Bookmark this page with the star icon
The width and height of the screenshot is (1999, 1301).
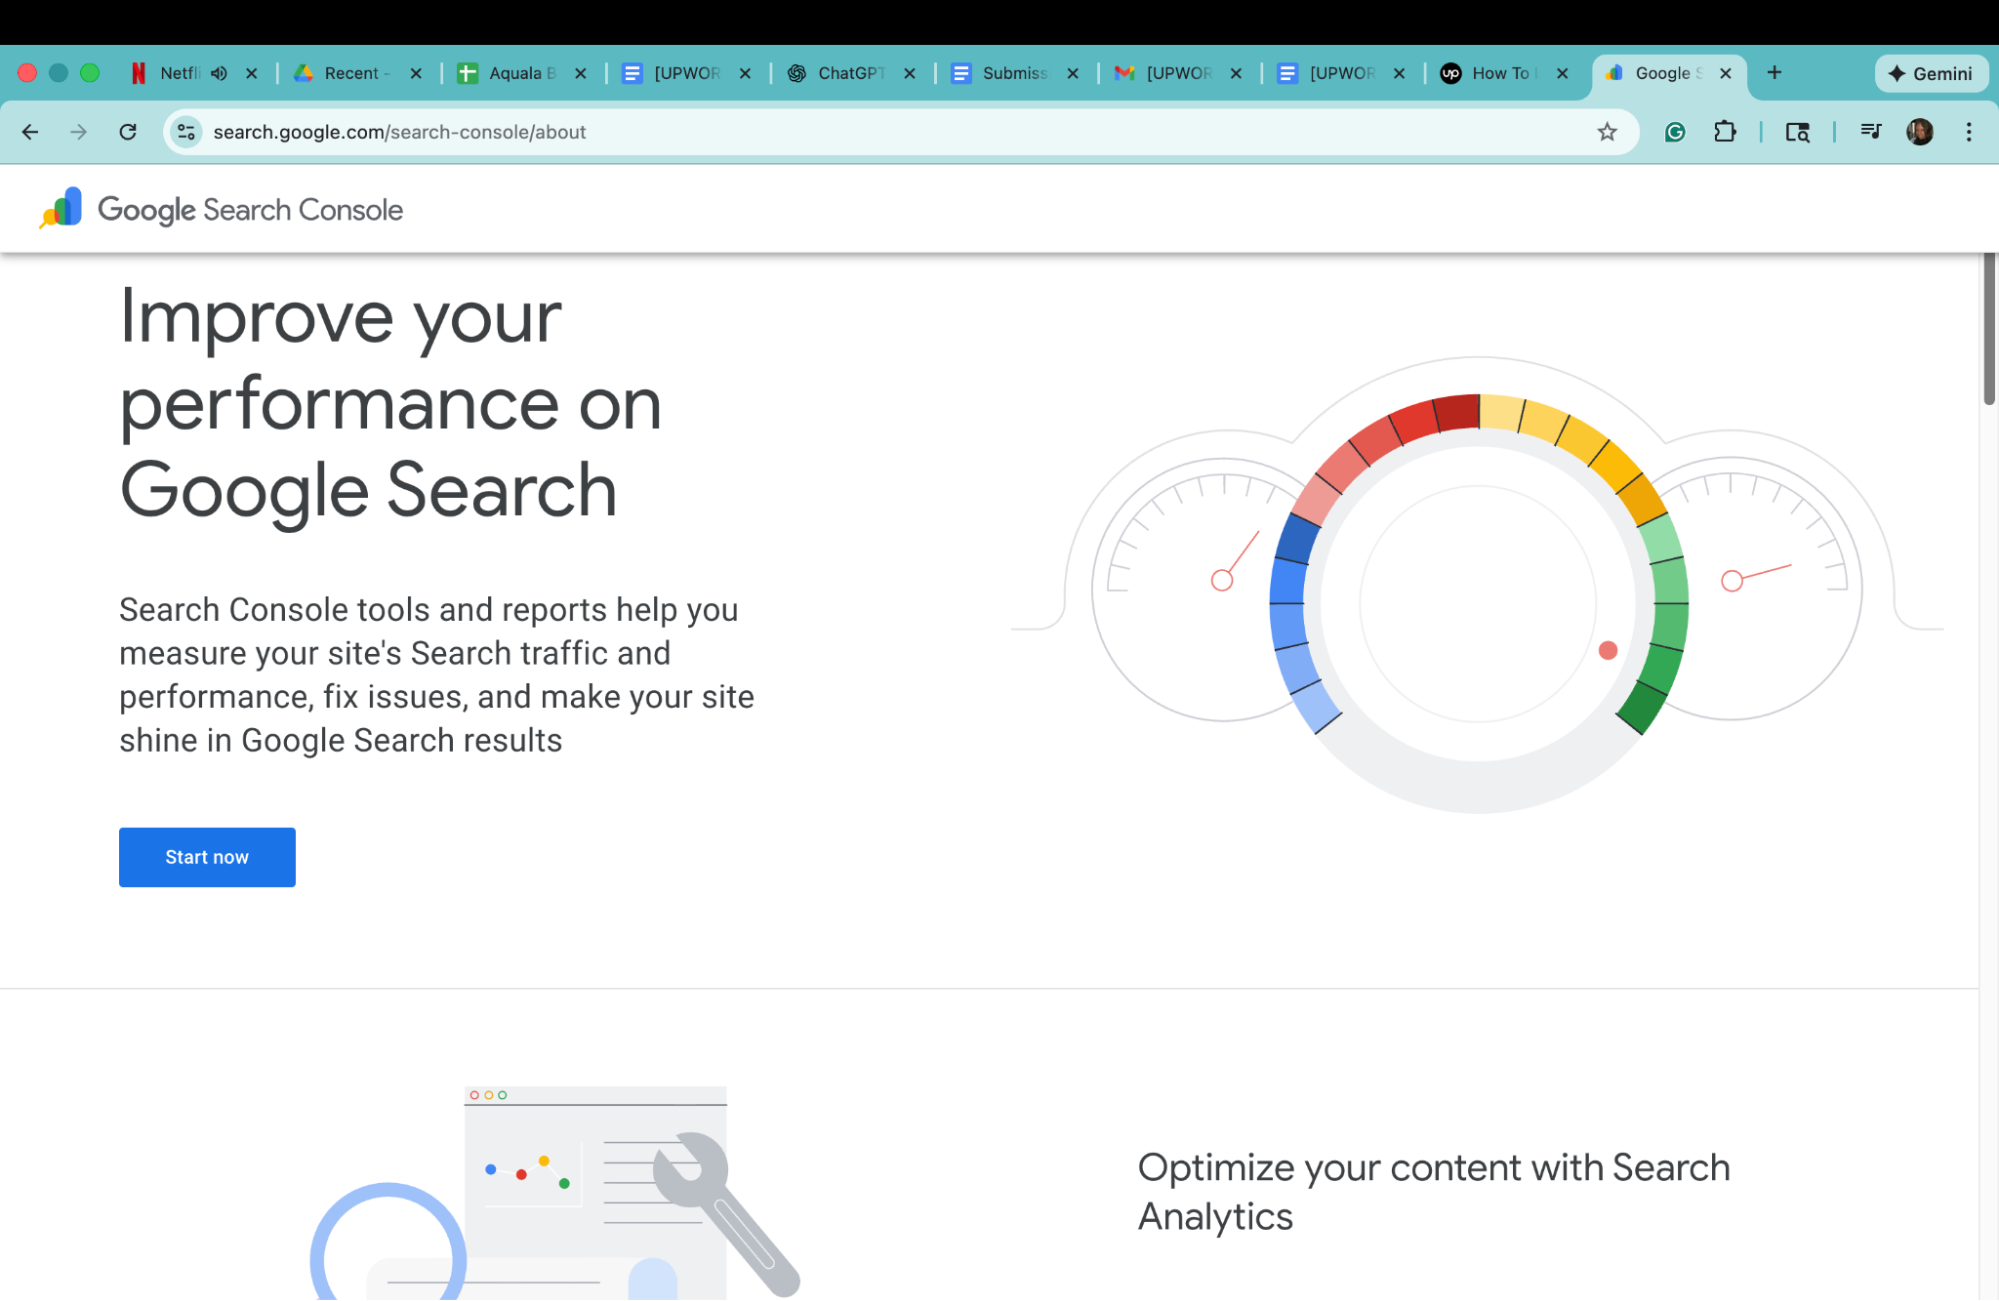[1606, 132]
